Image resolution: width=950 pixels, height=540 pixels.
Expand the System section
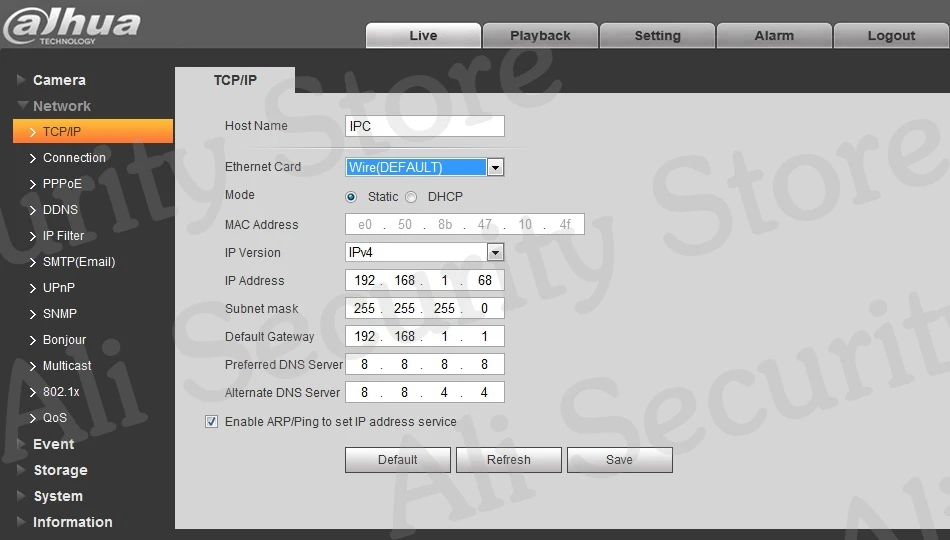click(58, 496)
